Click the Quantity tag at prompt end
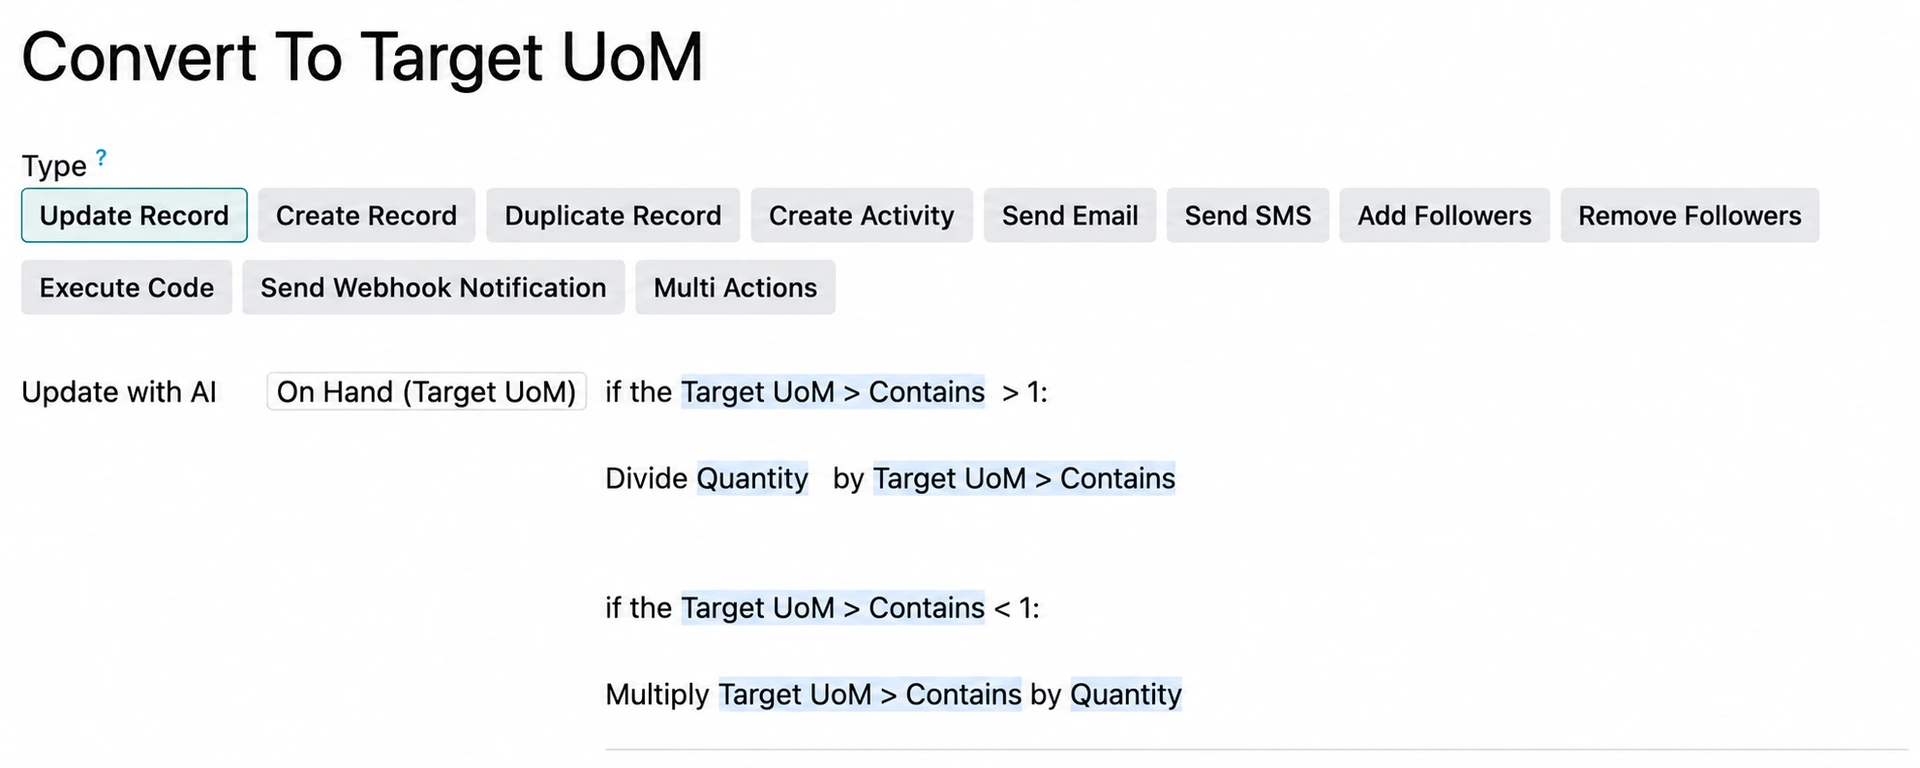 coord(1126,694)
